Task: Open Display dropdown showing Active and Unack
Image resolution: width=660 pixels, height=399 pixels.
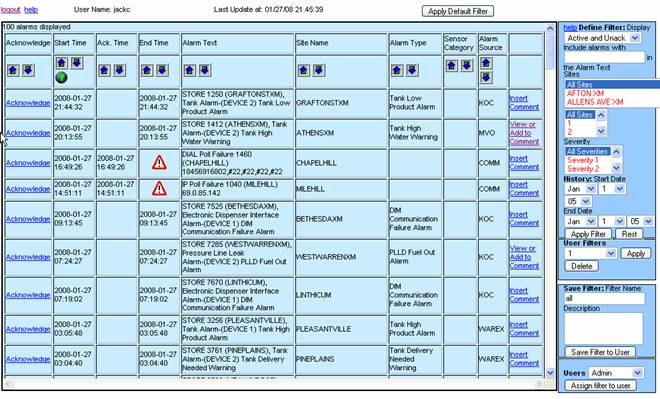Action: pyautogui.click(x=602, y=38)
